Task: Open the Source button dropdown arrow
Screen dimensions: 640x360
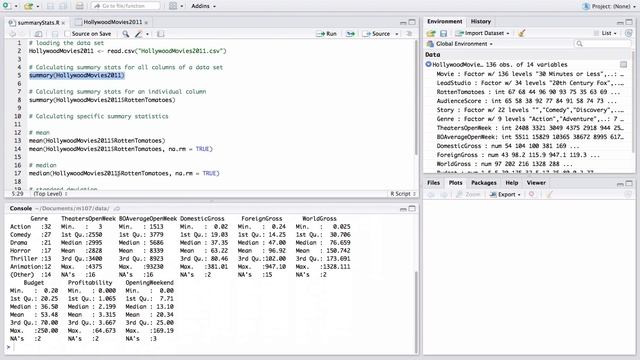Action: point(397,34)
